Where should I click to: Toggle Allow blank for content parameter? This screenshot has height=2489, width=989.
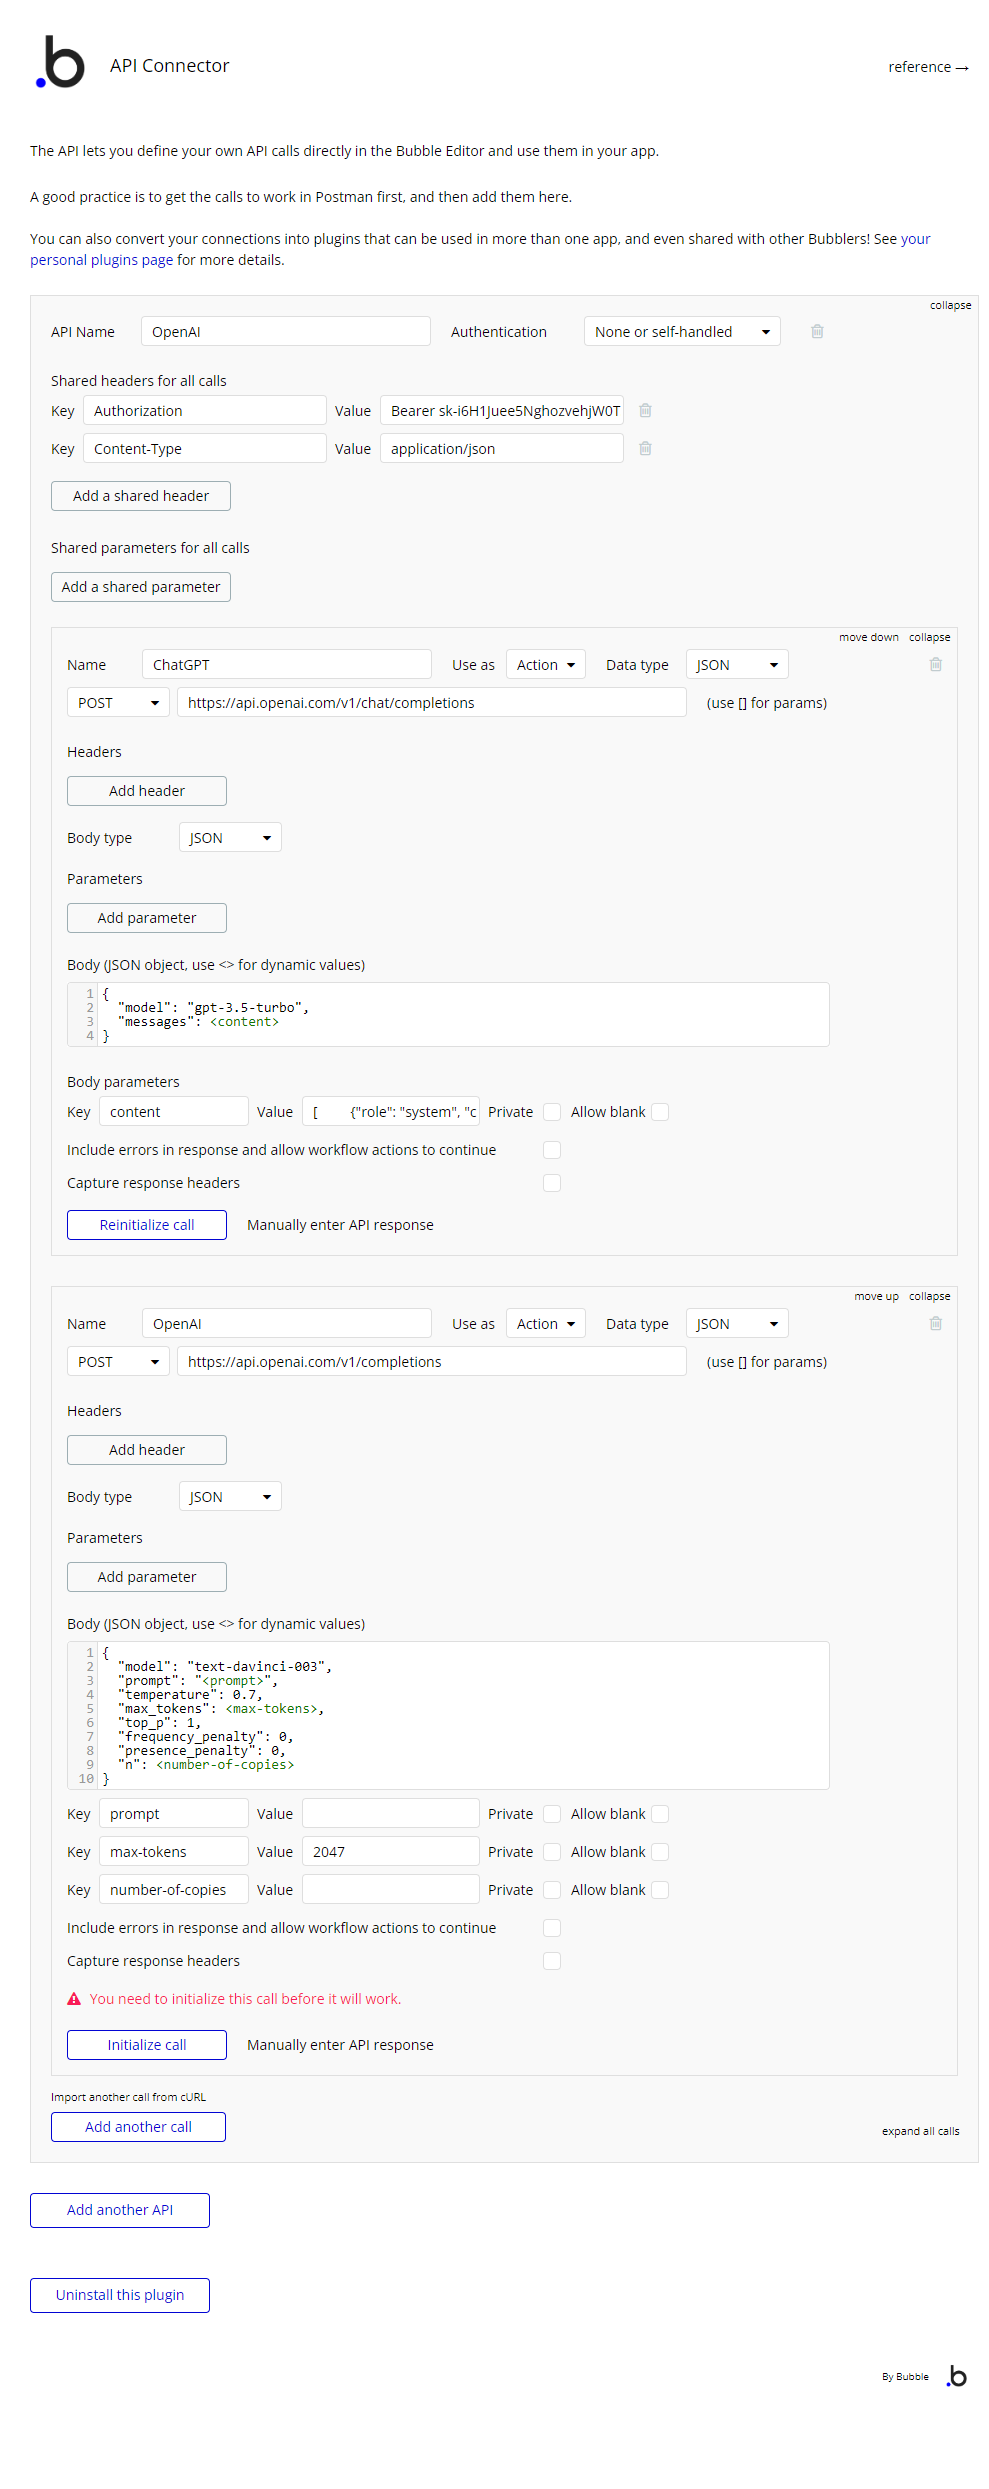pos(660,1112)
